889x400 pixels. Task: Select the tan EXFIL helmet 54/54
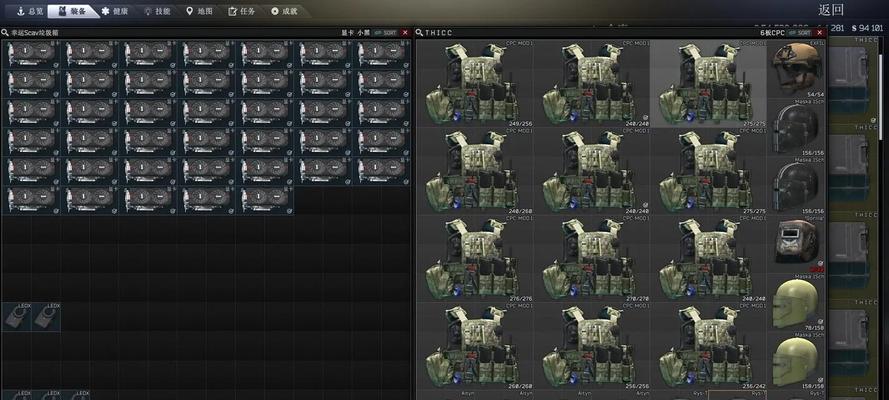[796, 69]
